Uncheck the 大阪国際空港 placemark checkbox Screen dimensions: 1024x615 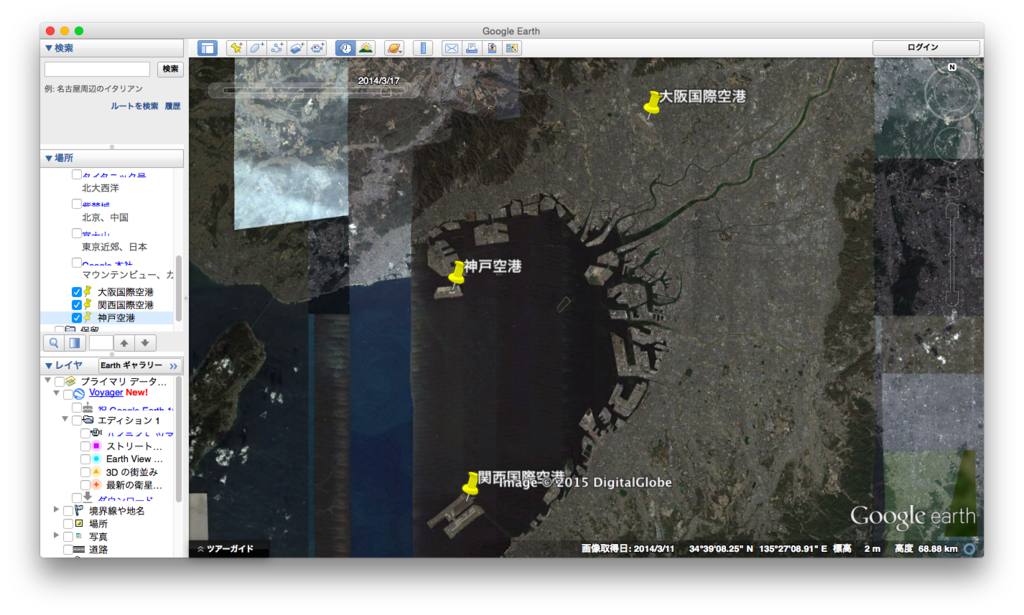76,292
